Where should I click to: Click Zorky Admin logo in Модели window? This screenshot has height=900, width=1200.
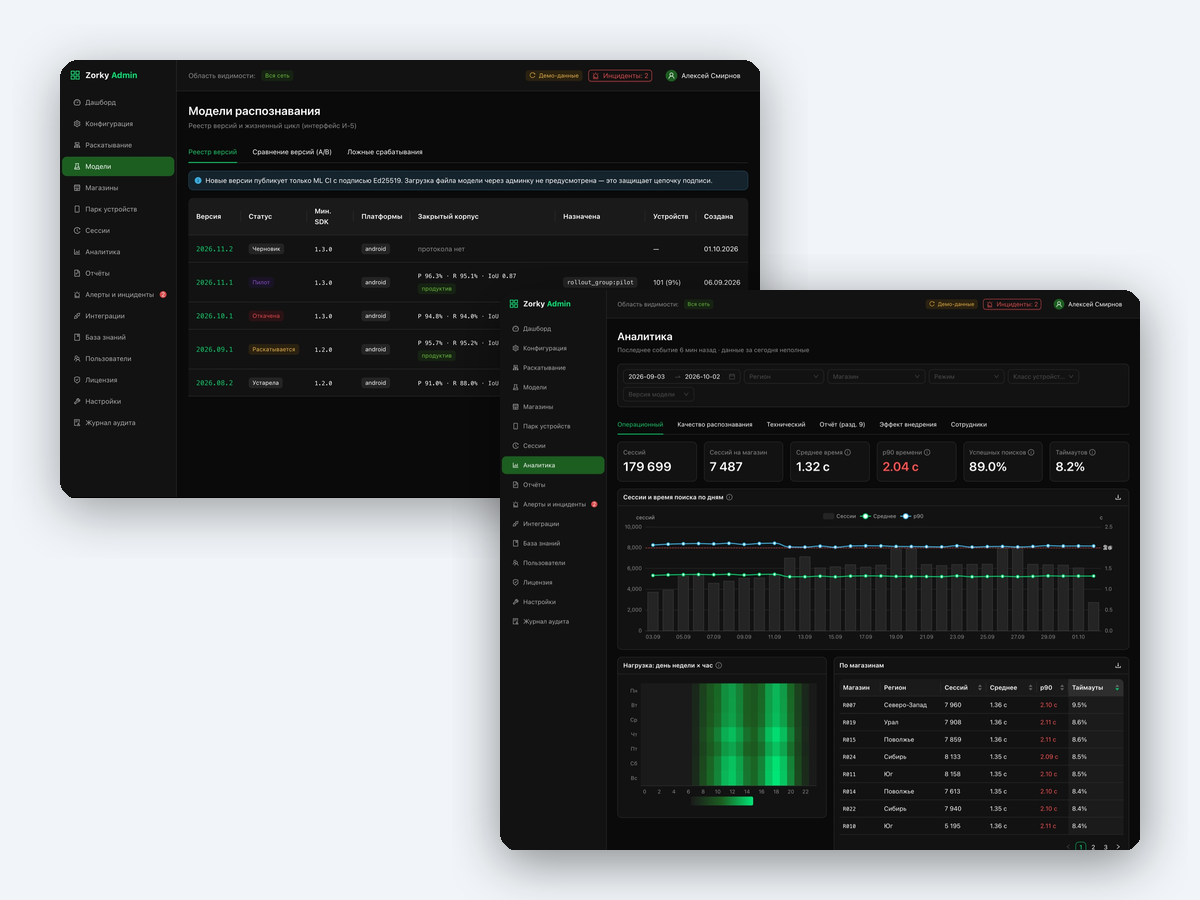click(104, 75)
